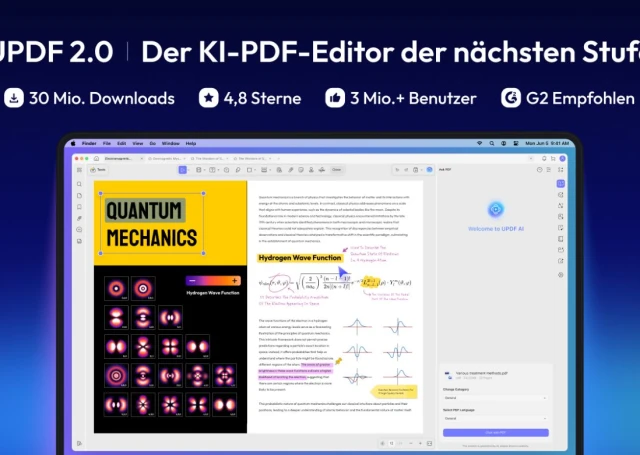Screen dimensions: 640x455
Task: Open AI chat history clock icon
Action: [x=540, y=170]
